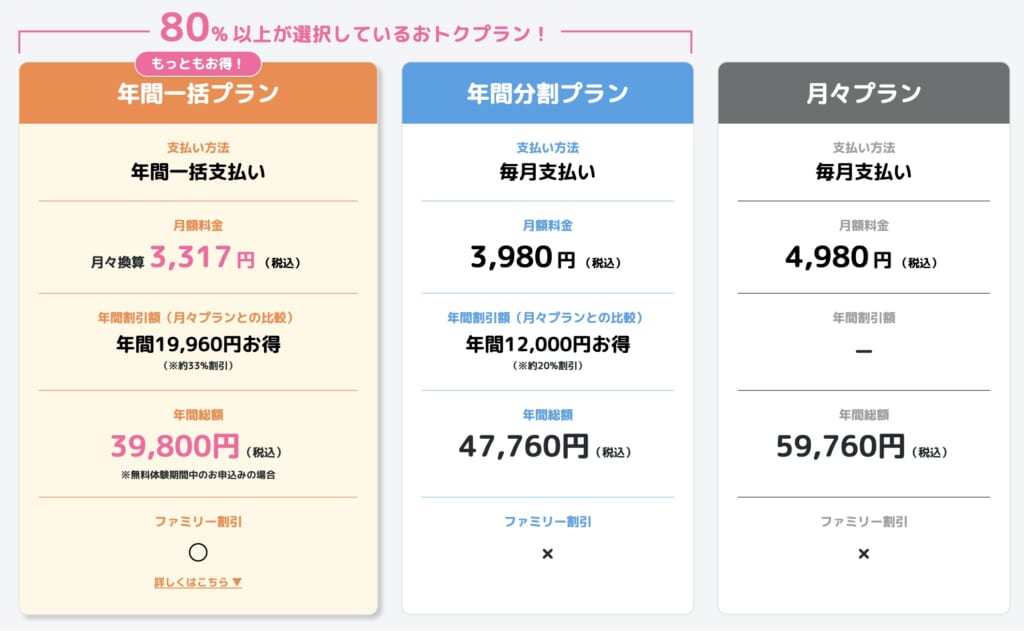Select the 年間一括プラン header
The width and height of the screenshot is (1024, 631).
click(x=198, y=94)
